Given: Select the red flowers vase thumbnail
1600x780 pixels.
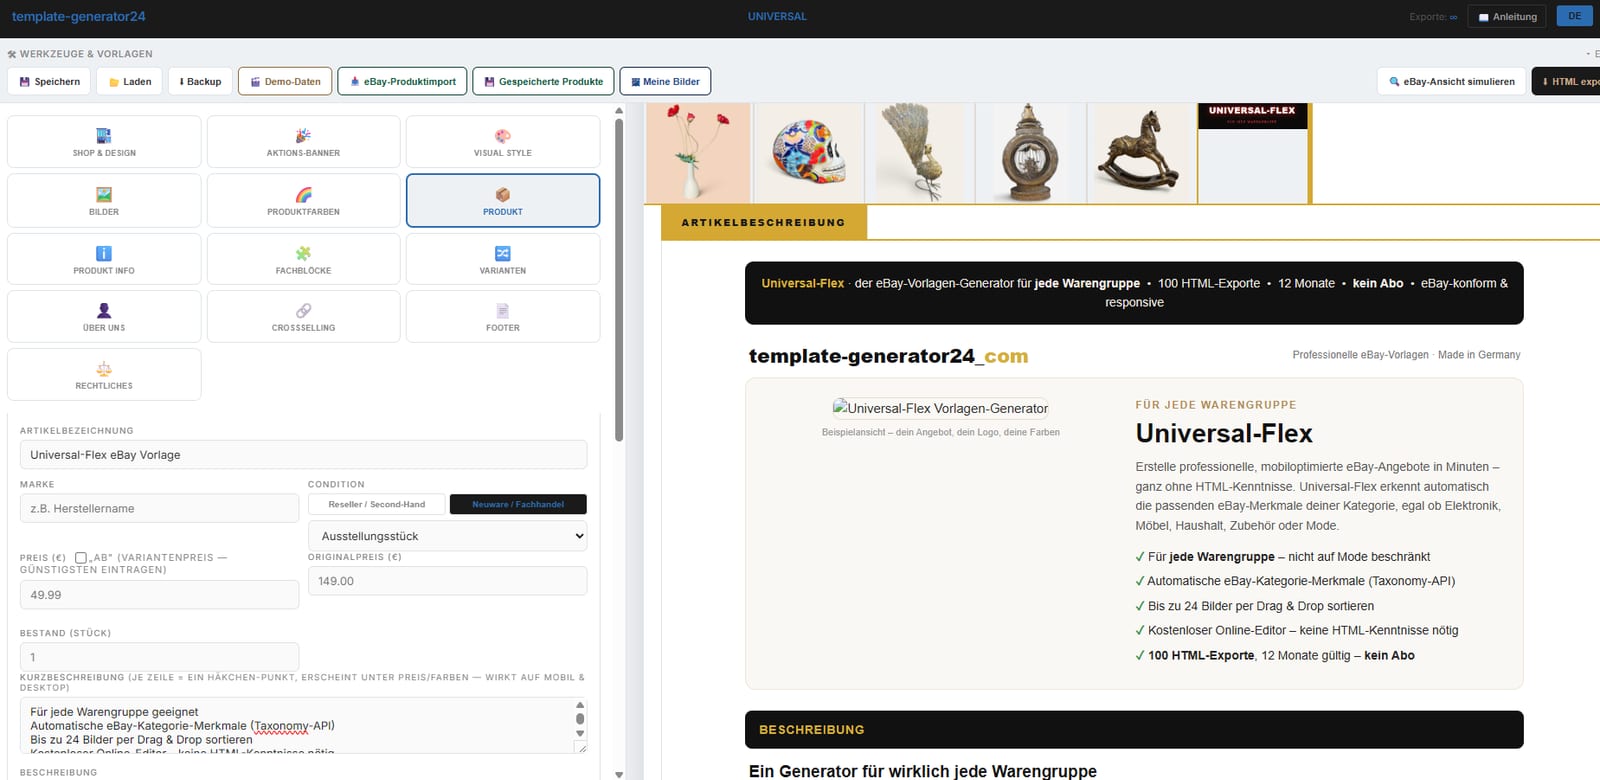Looking at the screenshot, I should pos(698,153).
